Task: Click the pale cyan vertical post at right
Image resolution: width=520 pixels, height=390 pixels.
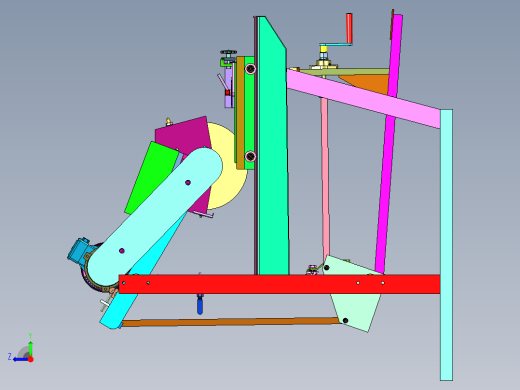Action: [x=446, y=245]
